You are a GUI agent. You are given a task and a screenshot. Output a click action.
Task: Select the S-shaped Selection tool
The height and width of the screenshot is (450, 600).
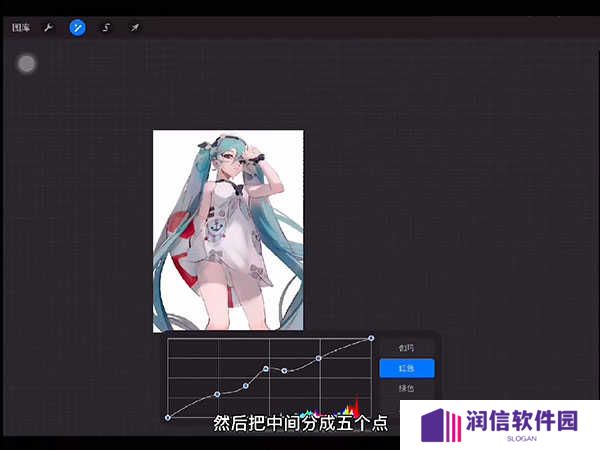(x=106, y=28)
